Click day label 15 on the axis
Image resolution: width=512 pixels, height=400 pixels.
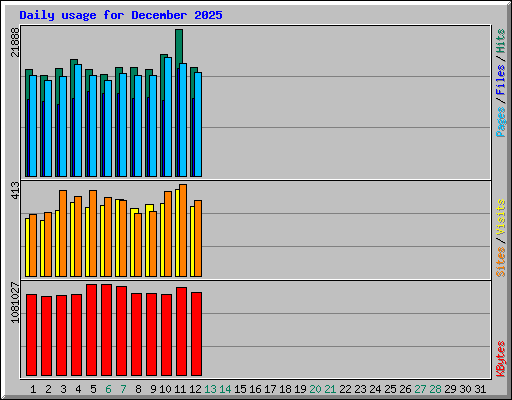coord(240,389)
